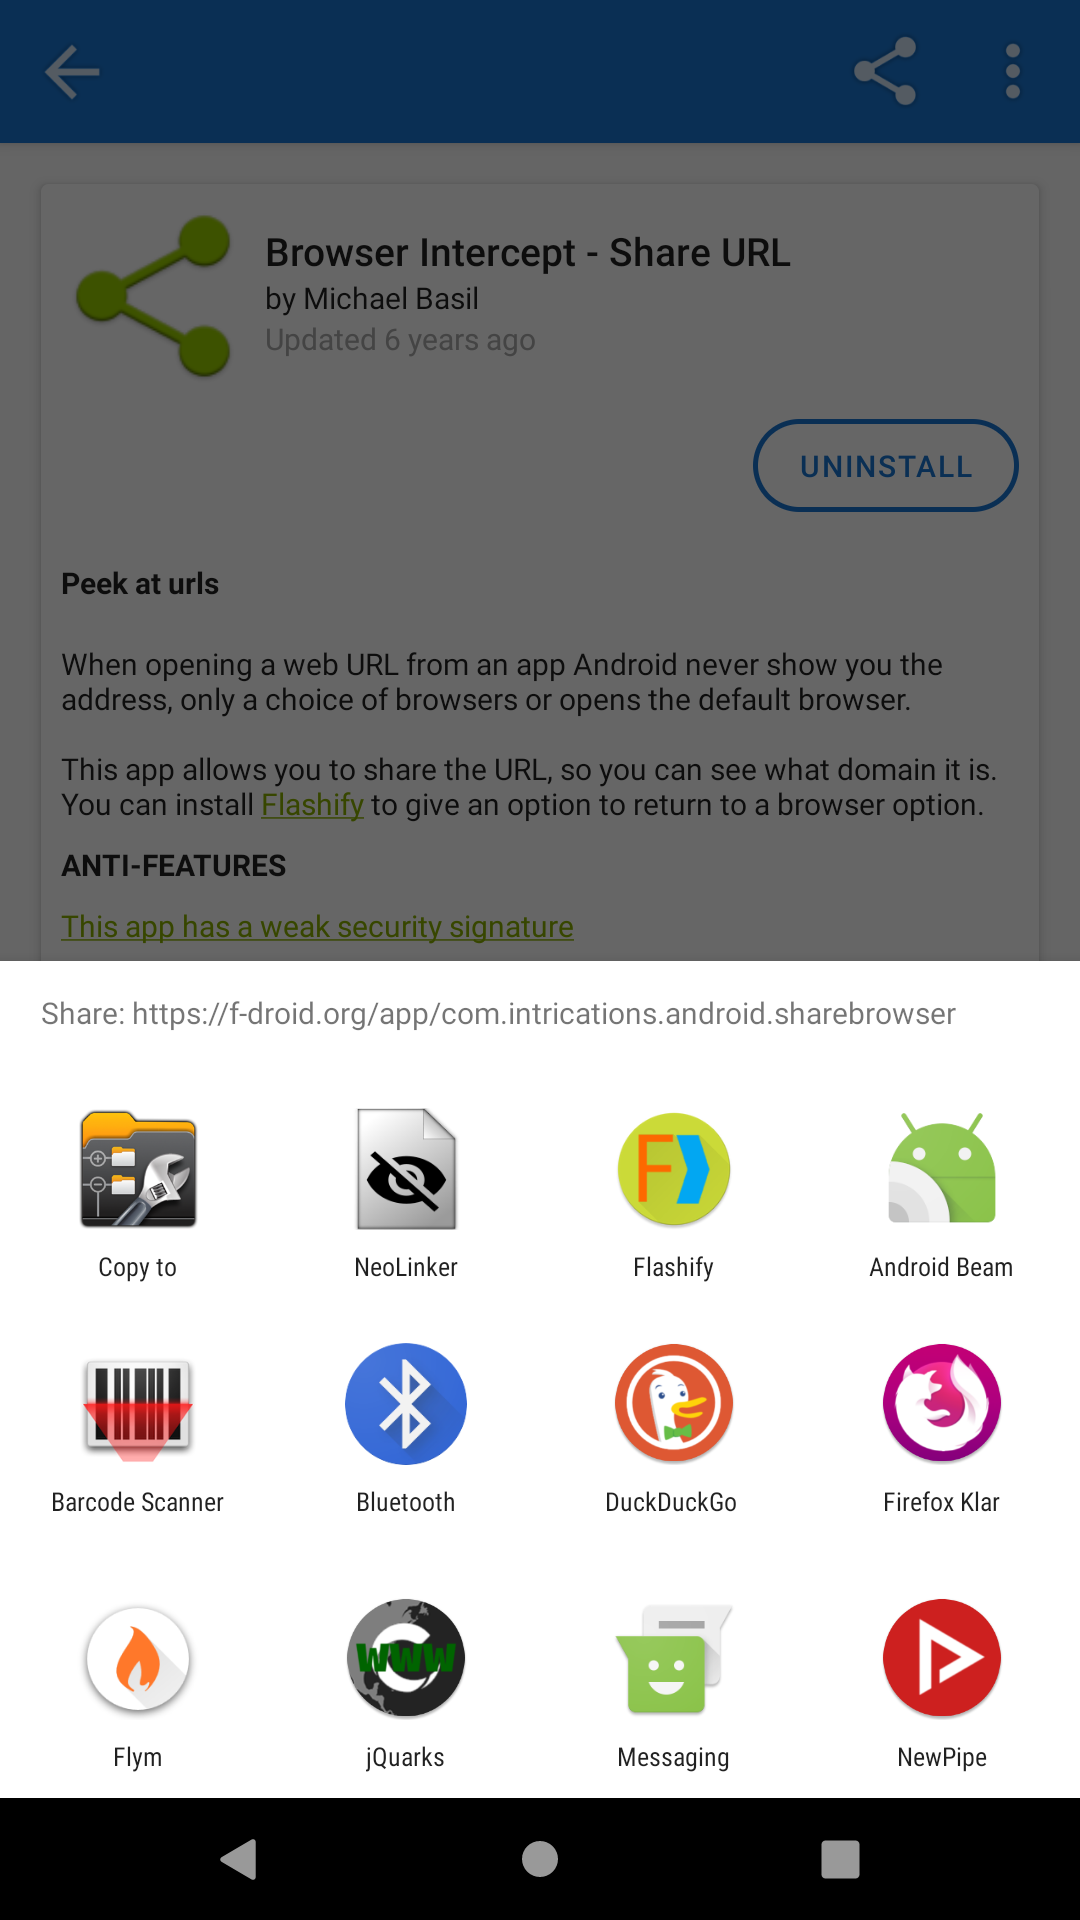Tap the UNINSTALL button
1080x1920 pixels.
[x=886, y=466]
